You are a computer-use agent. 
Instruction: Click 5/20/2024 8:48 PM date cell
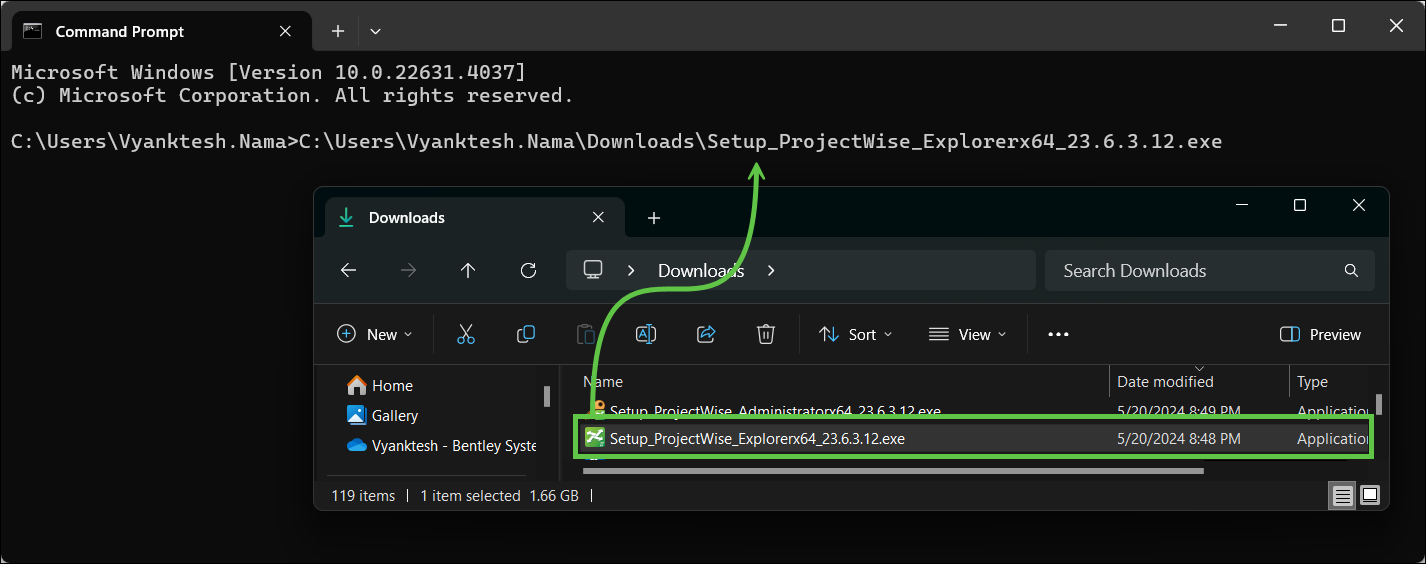[x=1178, y=438]
